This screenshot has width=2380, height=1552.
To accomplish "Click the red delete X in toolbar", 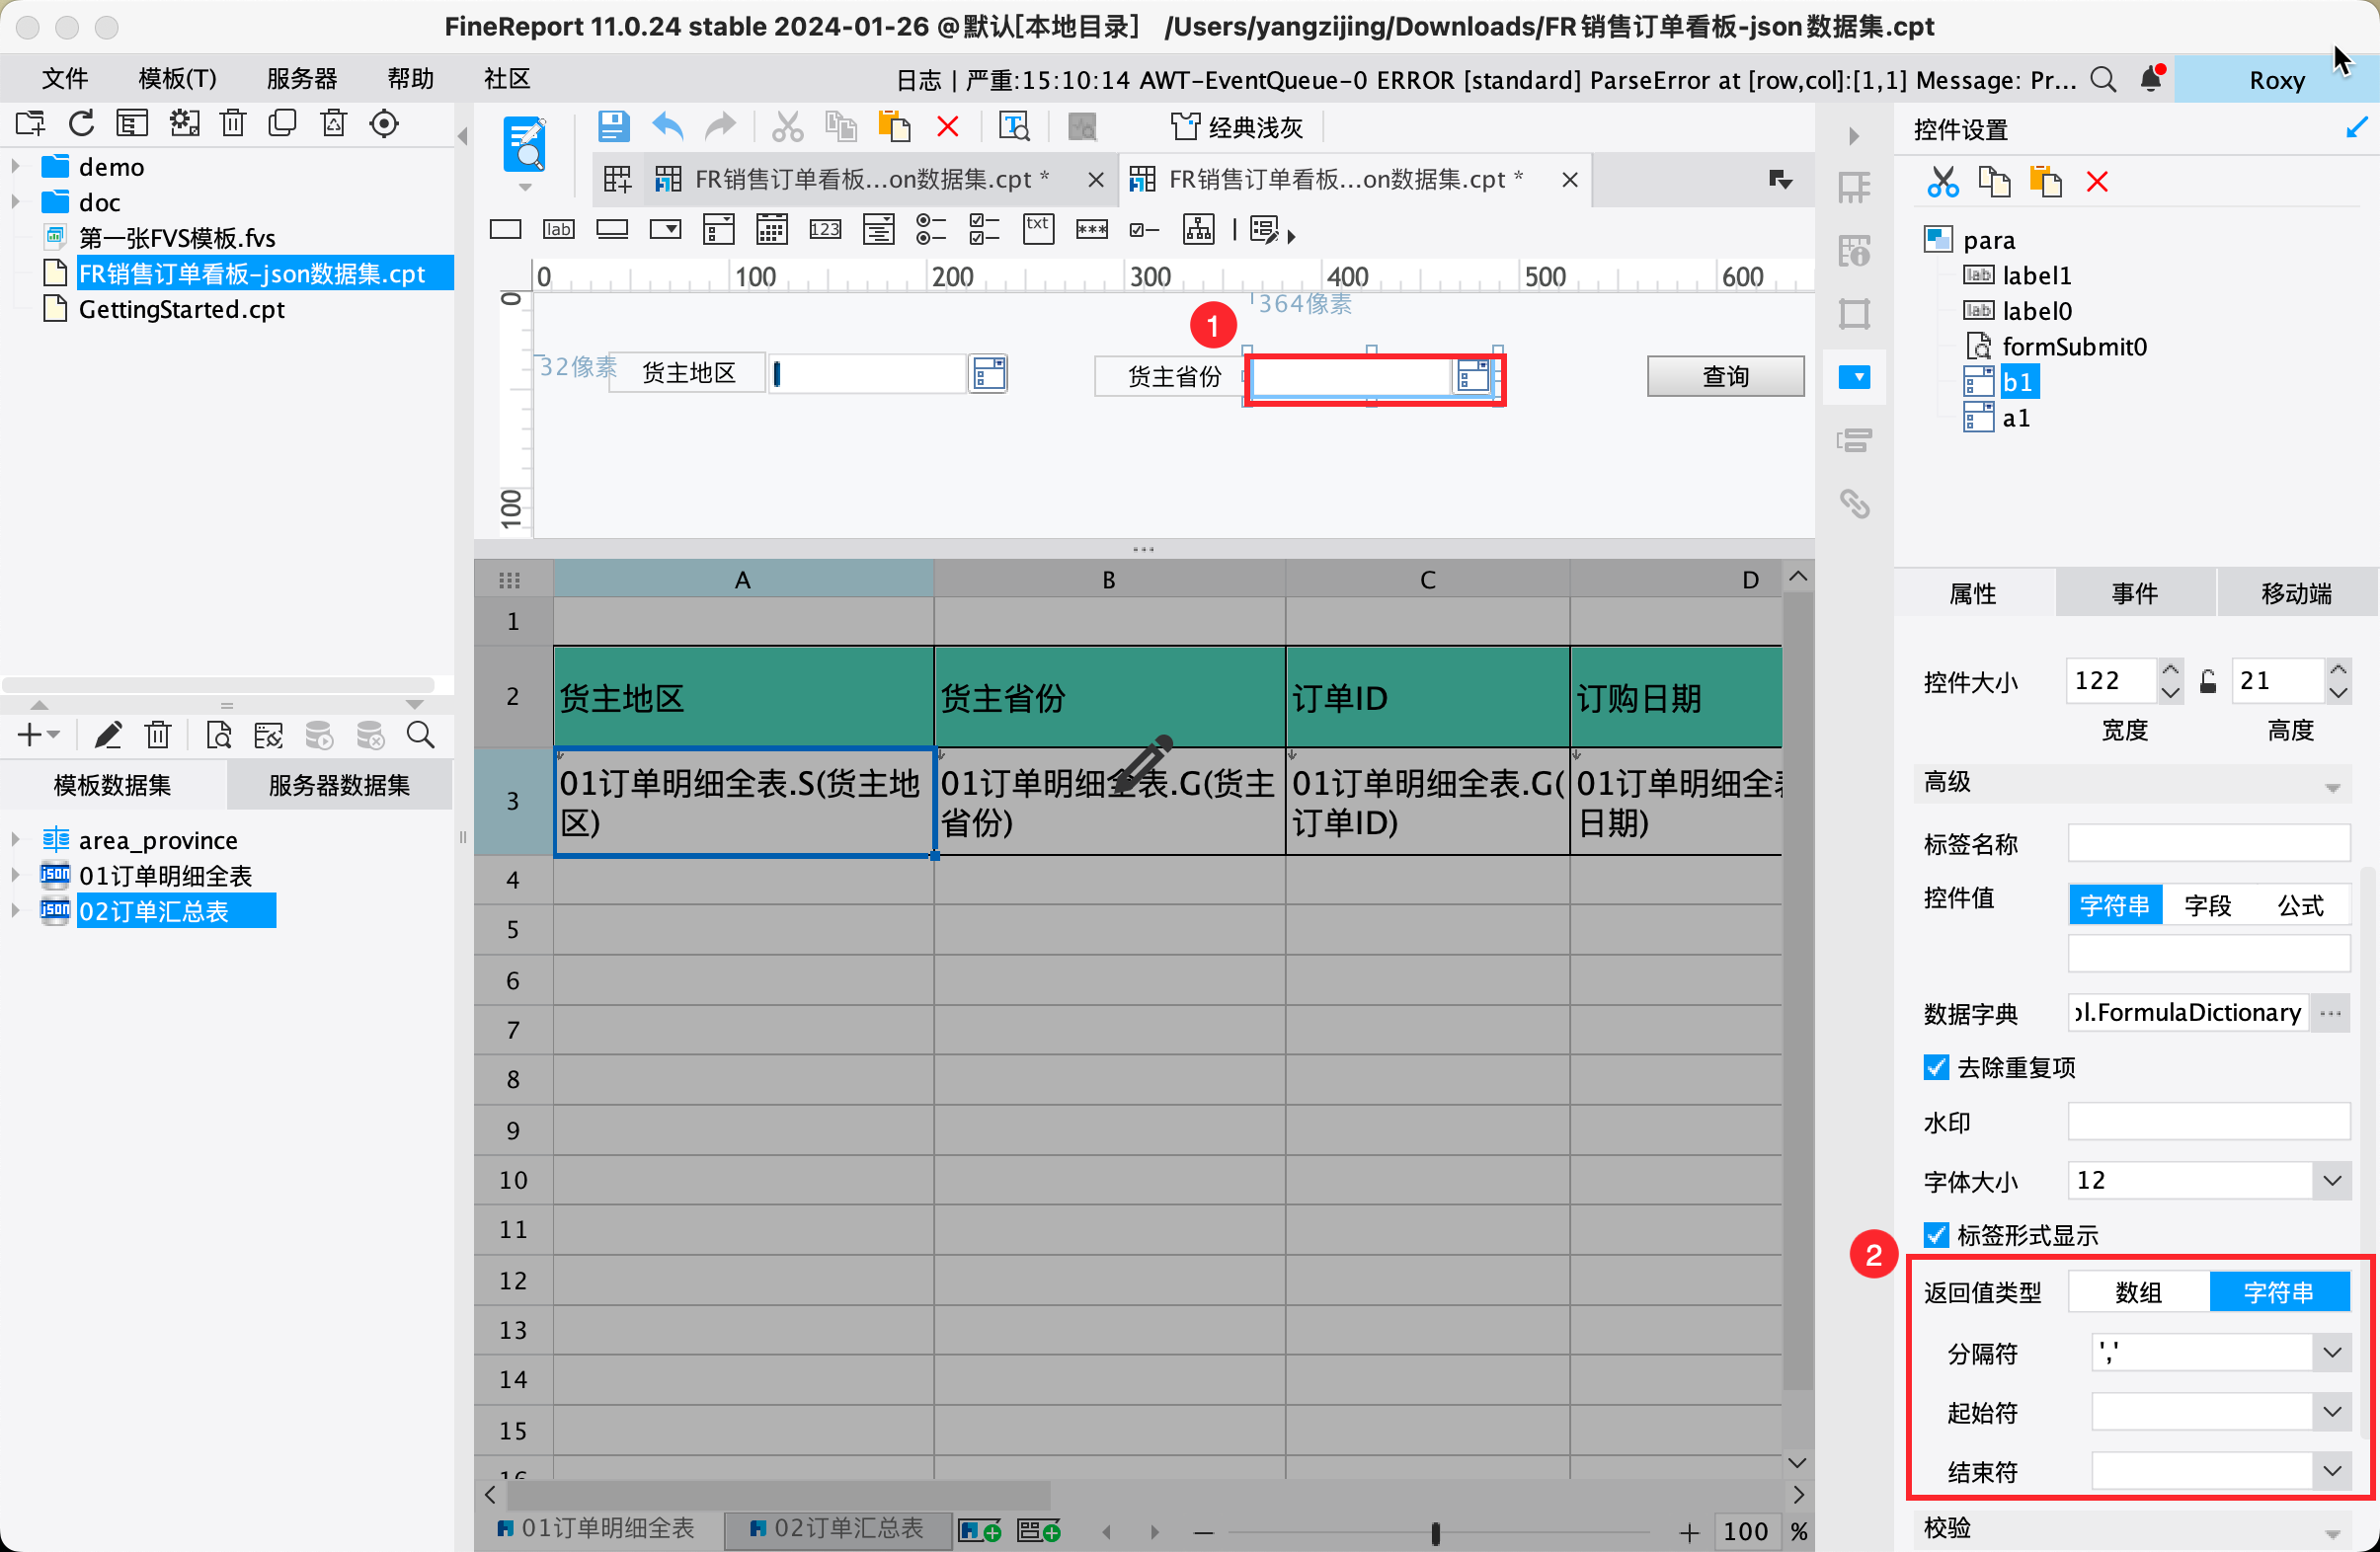I will [x=947, y=127].
